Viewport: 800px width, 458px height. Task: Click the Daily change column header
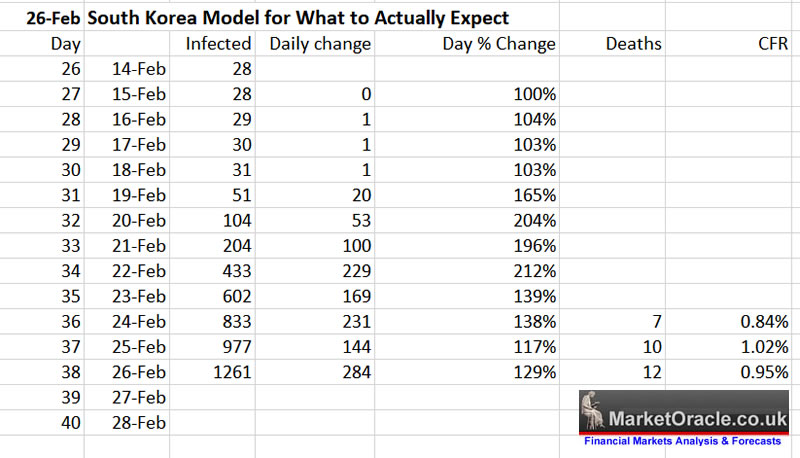pos(320,44)
